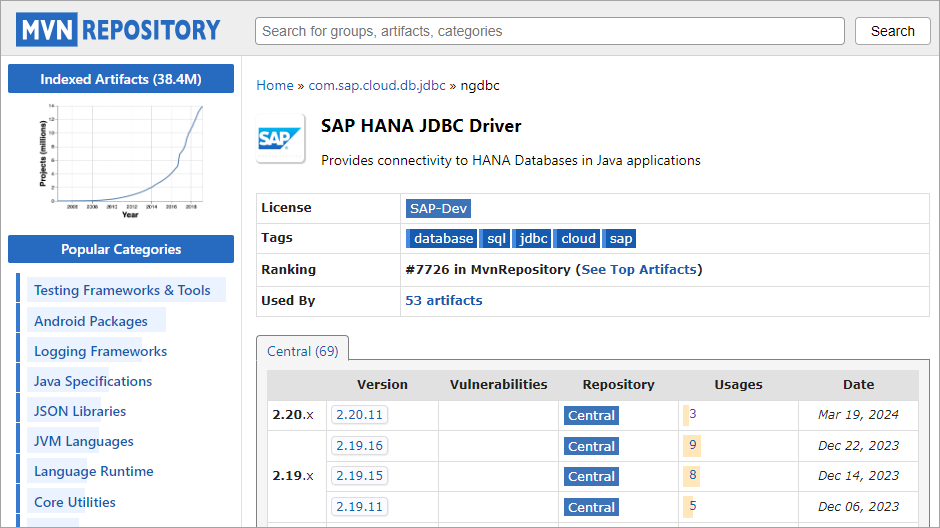Open Language Runtime category
The width and height of the screenshot is (940, 528).
[x=94, y=471]
